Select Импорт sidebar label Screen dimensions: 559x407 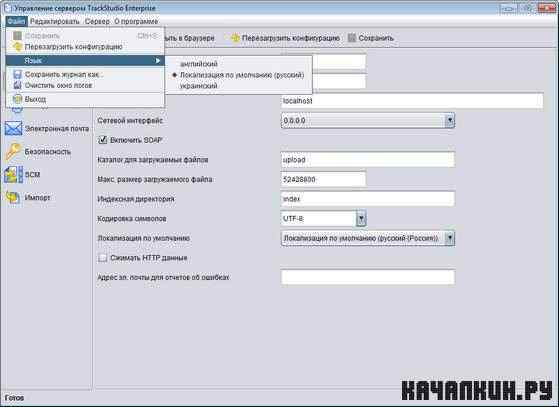37,197
